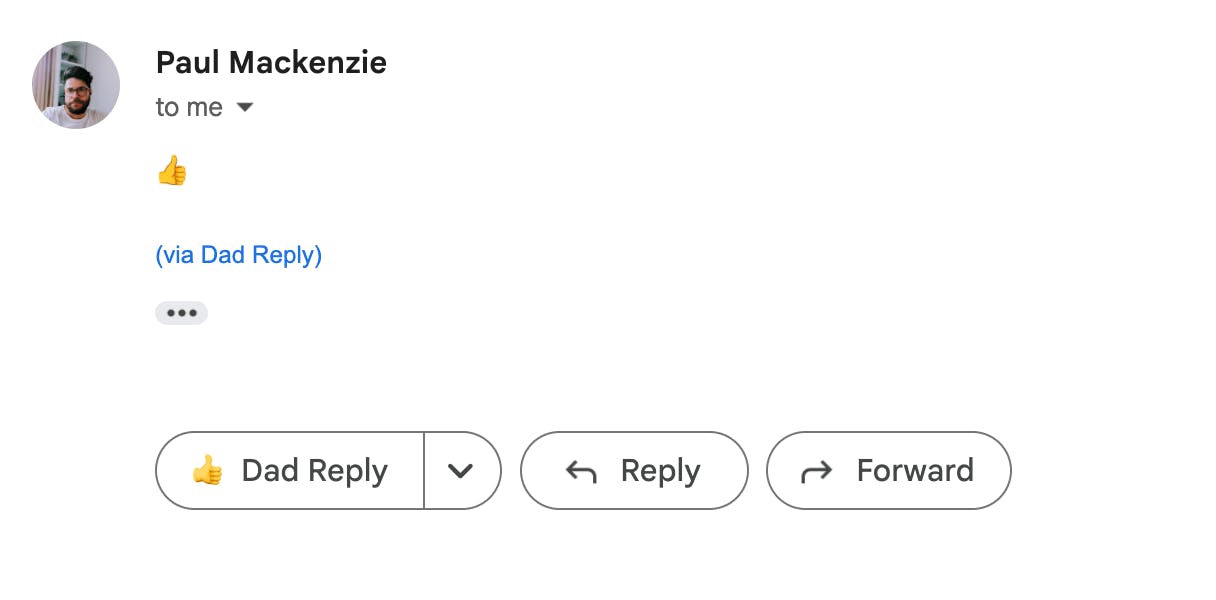Click the three dots ellipsis icon under the link
This screenshot has width=1216, height=600.
181,313
